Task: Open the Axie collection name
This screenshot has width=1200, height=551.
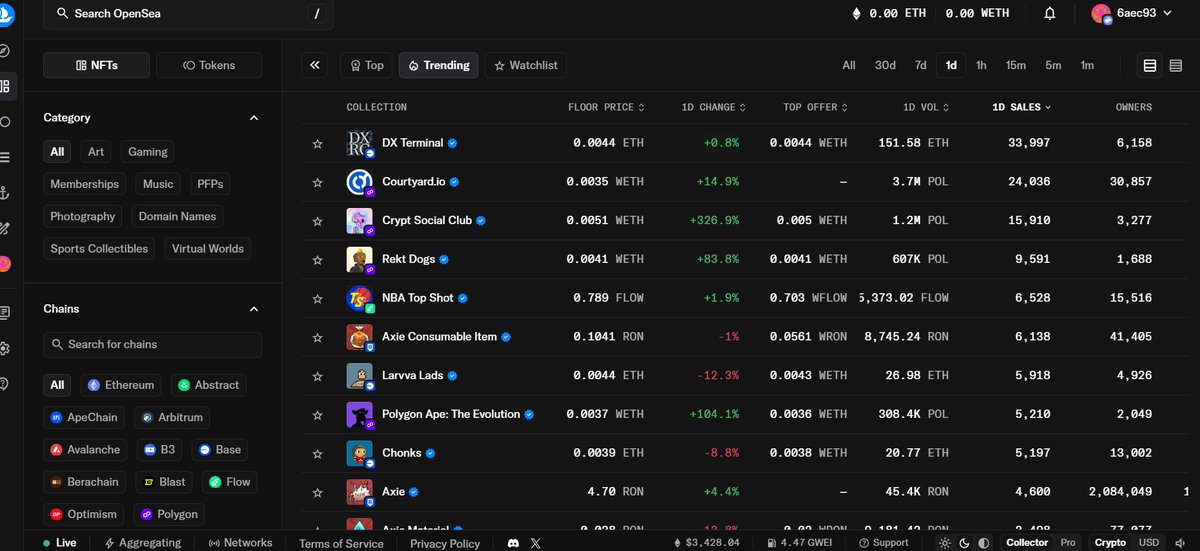Action: [x=394, y=492]
